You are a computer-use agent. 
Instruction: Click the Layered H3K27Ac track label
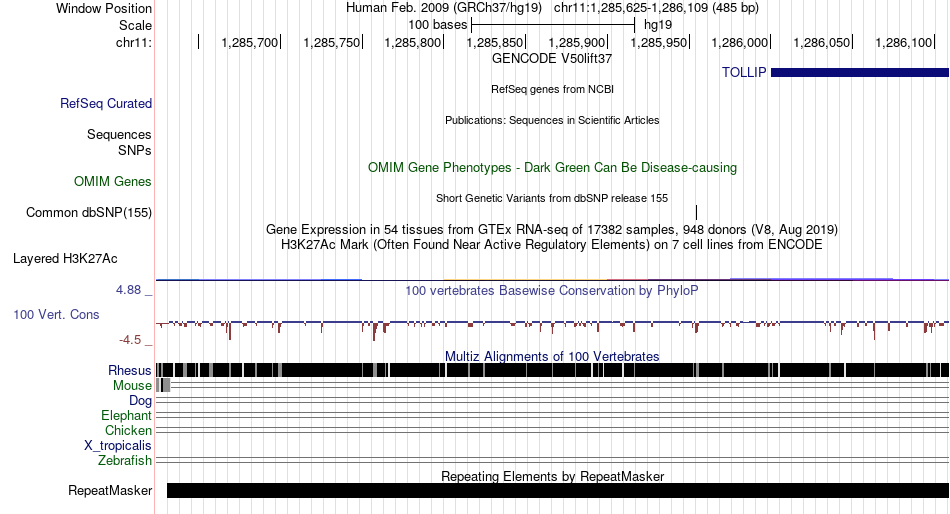click(x=65, y=259)
